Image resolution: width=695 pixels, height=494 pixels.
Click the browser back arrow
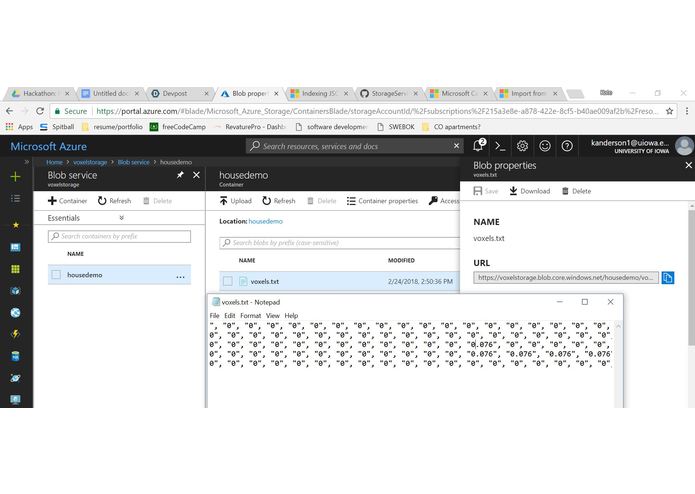pyautogui.click(x=10, y=111)
